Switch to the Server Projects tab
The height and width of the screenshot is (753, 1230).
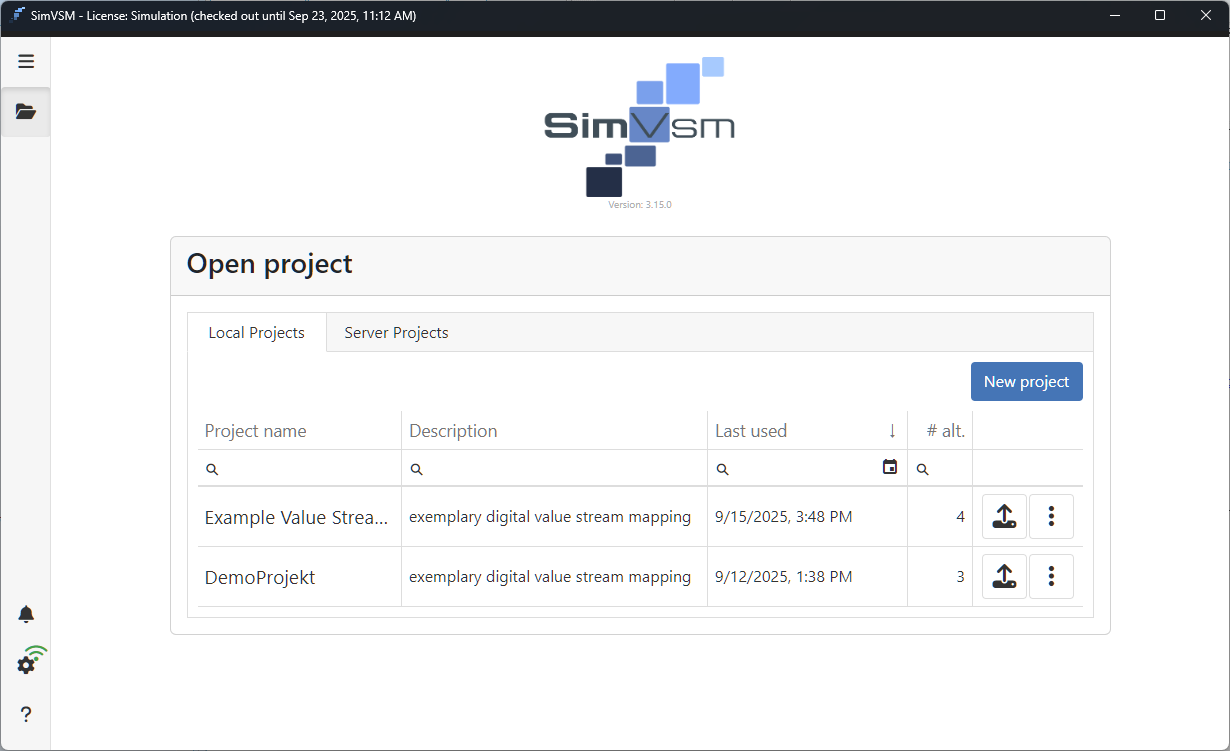[395, 332]
